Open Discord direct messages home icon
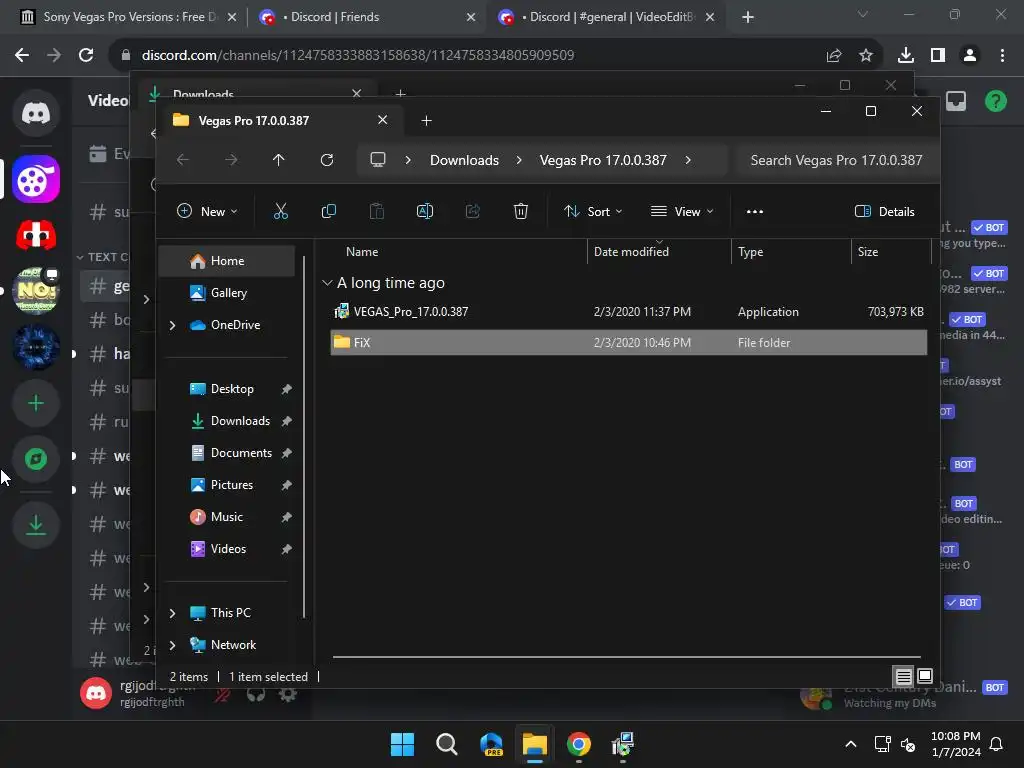 pyautogui.click(x=36, y=113)
